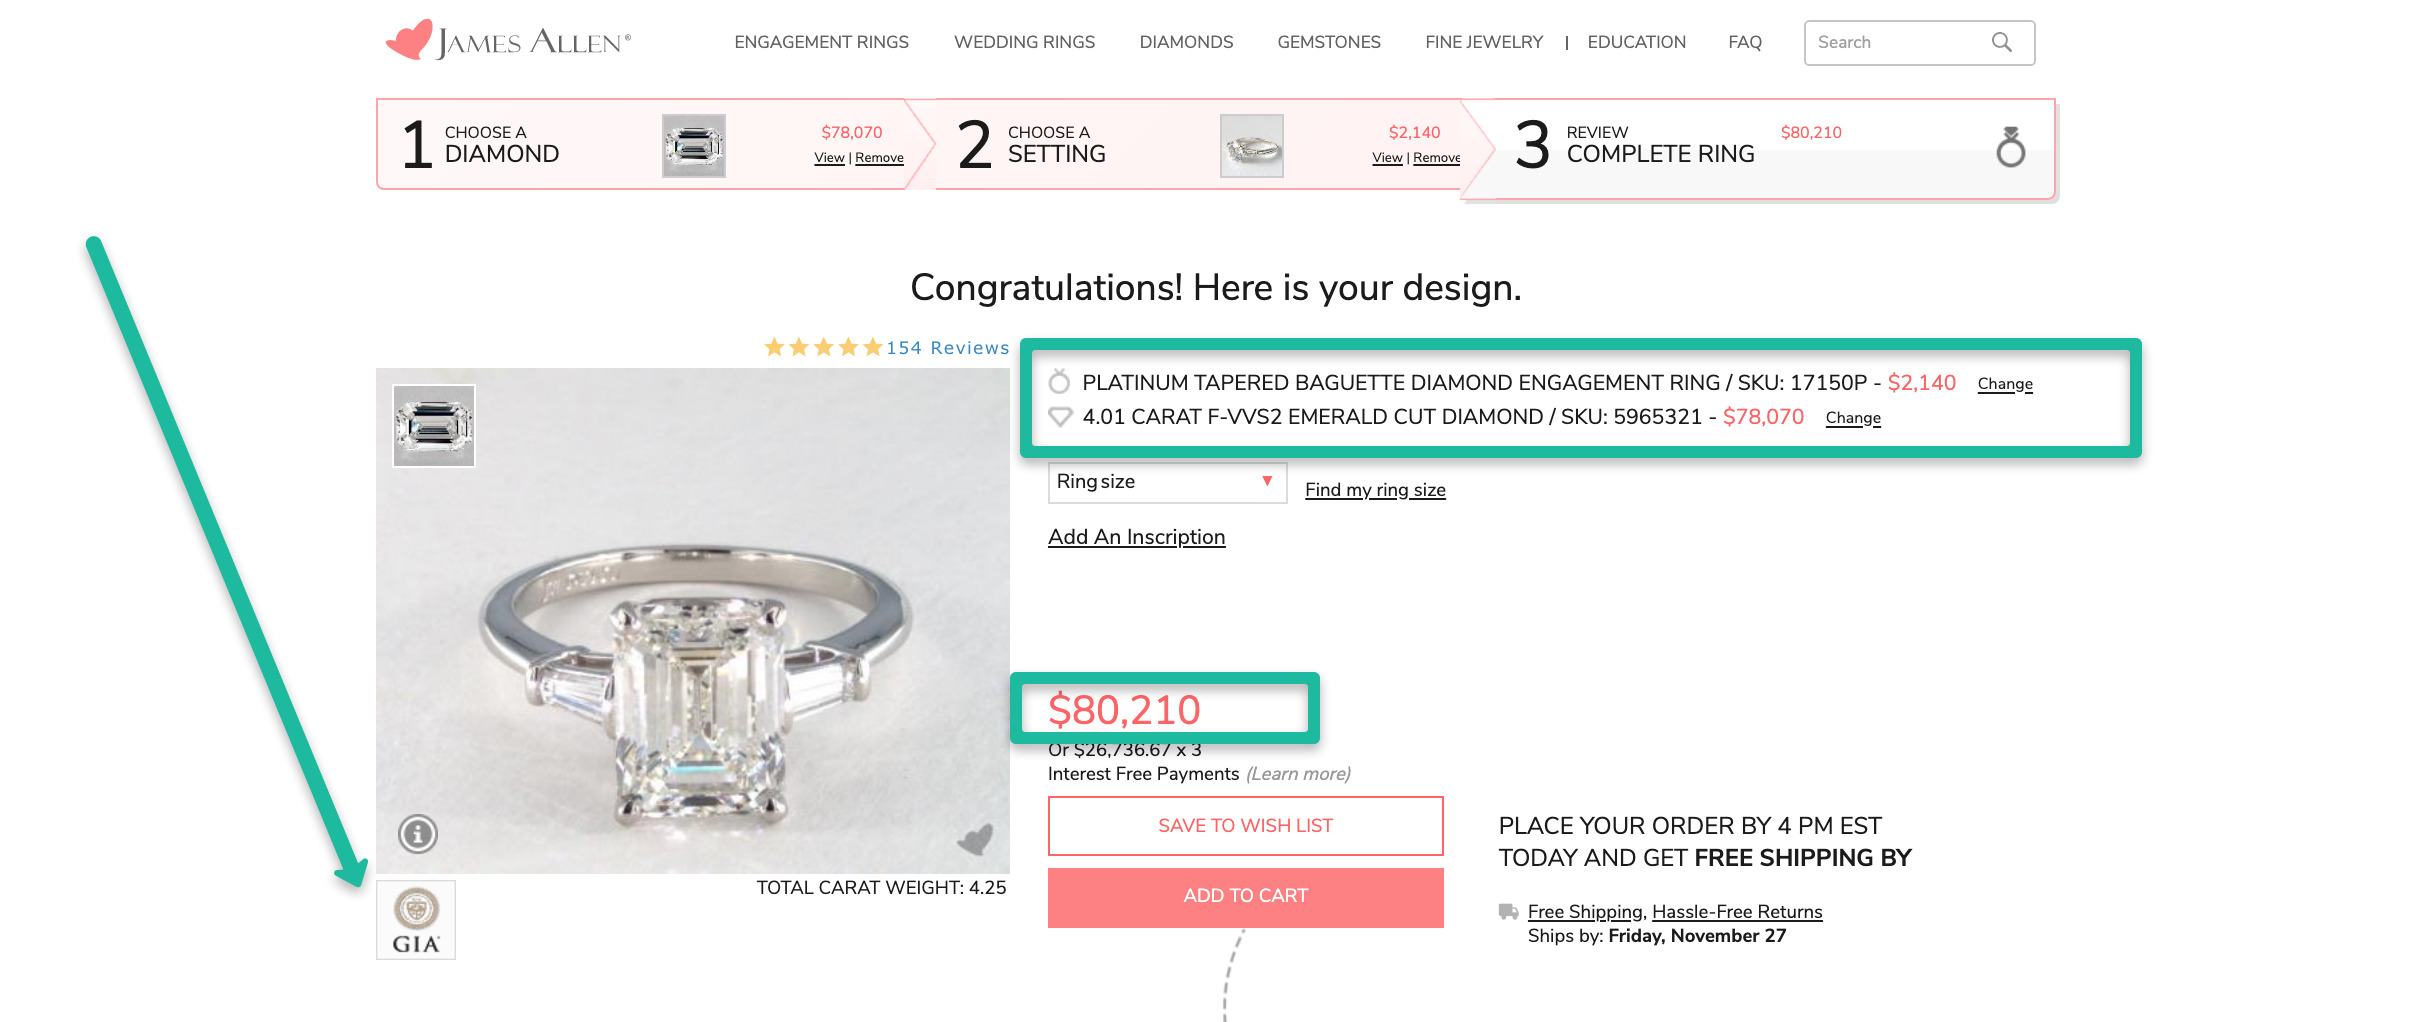Image resolution: width=2428 pixels, height=1022 pixels.
Task: Click the complete ring icon in step 3
Action: [2010, 147]
